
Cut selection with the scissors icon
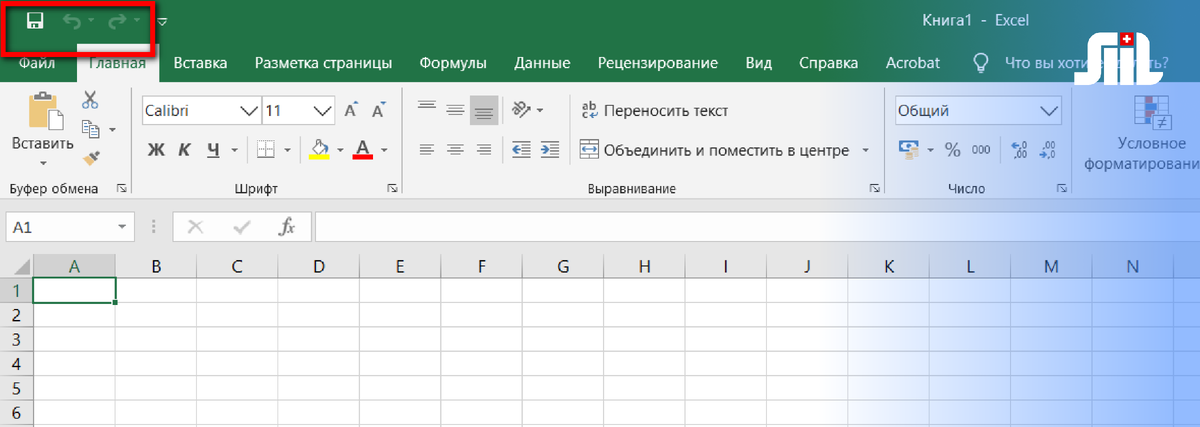point(90,99)
